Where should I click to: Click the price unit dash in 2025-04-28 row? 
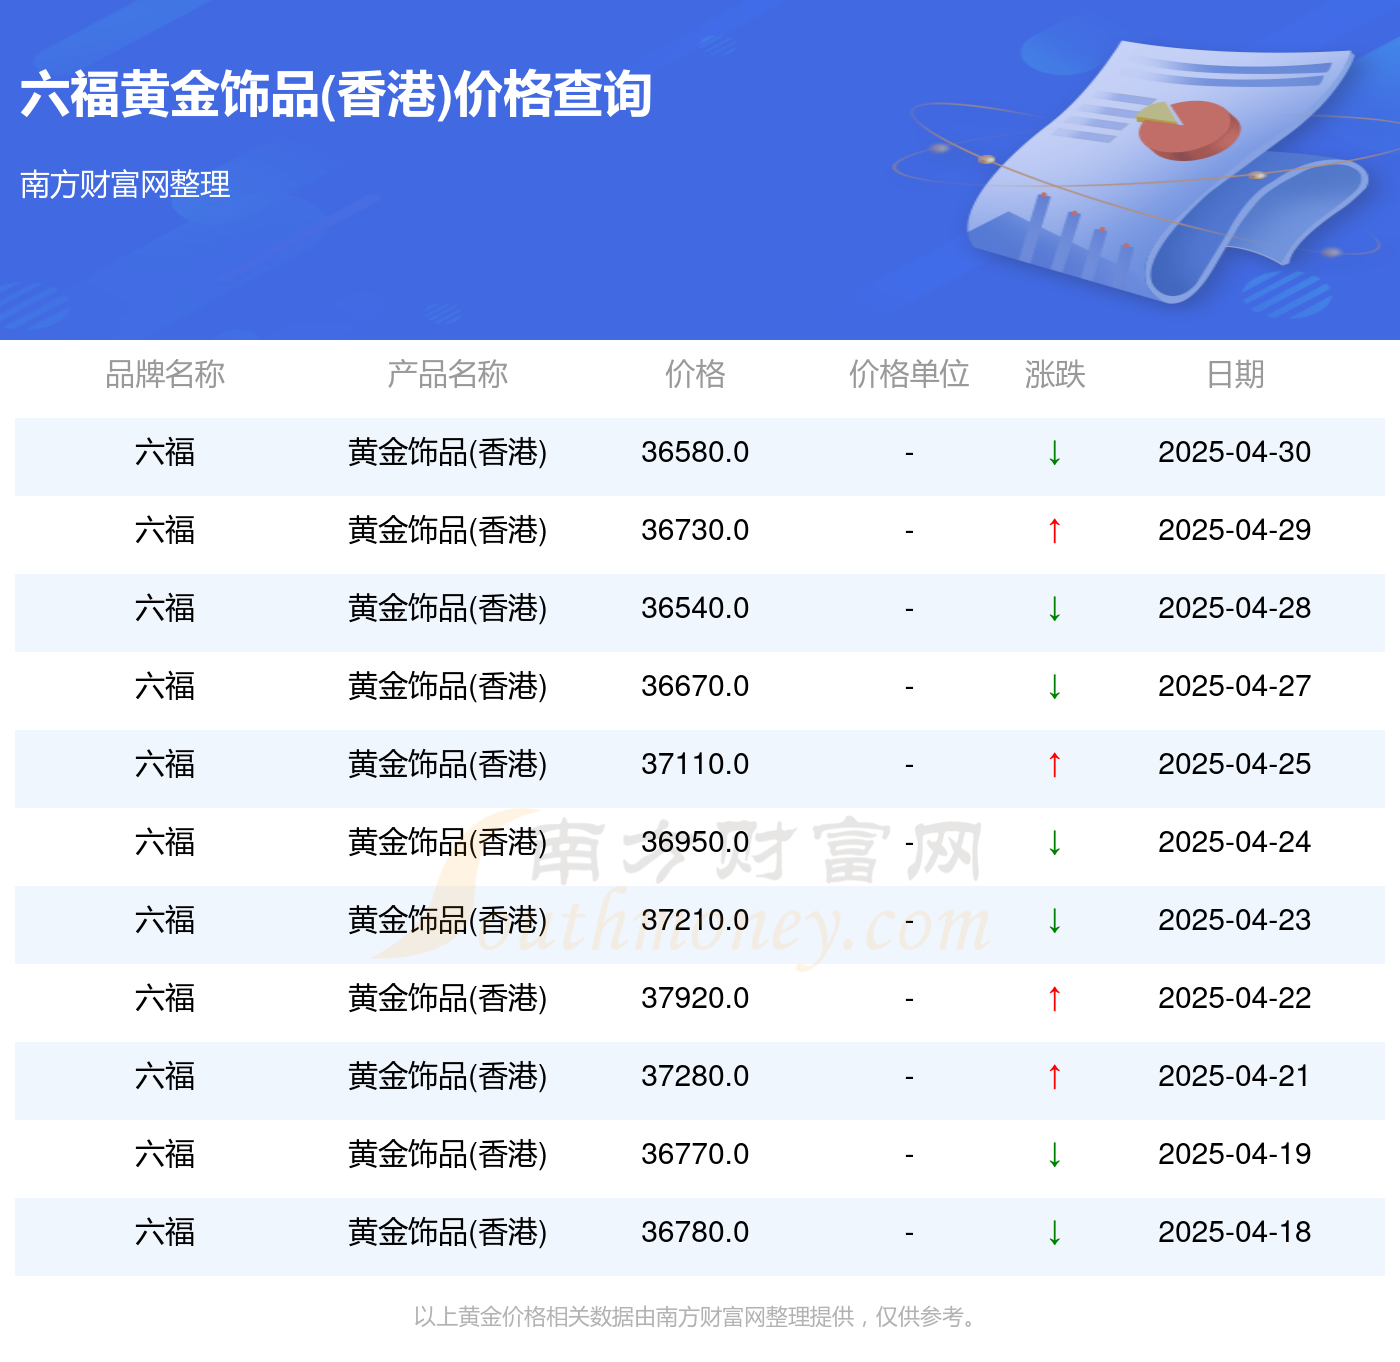coord(909,609)
